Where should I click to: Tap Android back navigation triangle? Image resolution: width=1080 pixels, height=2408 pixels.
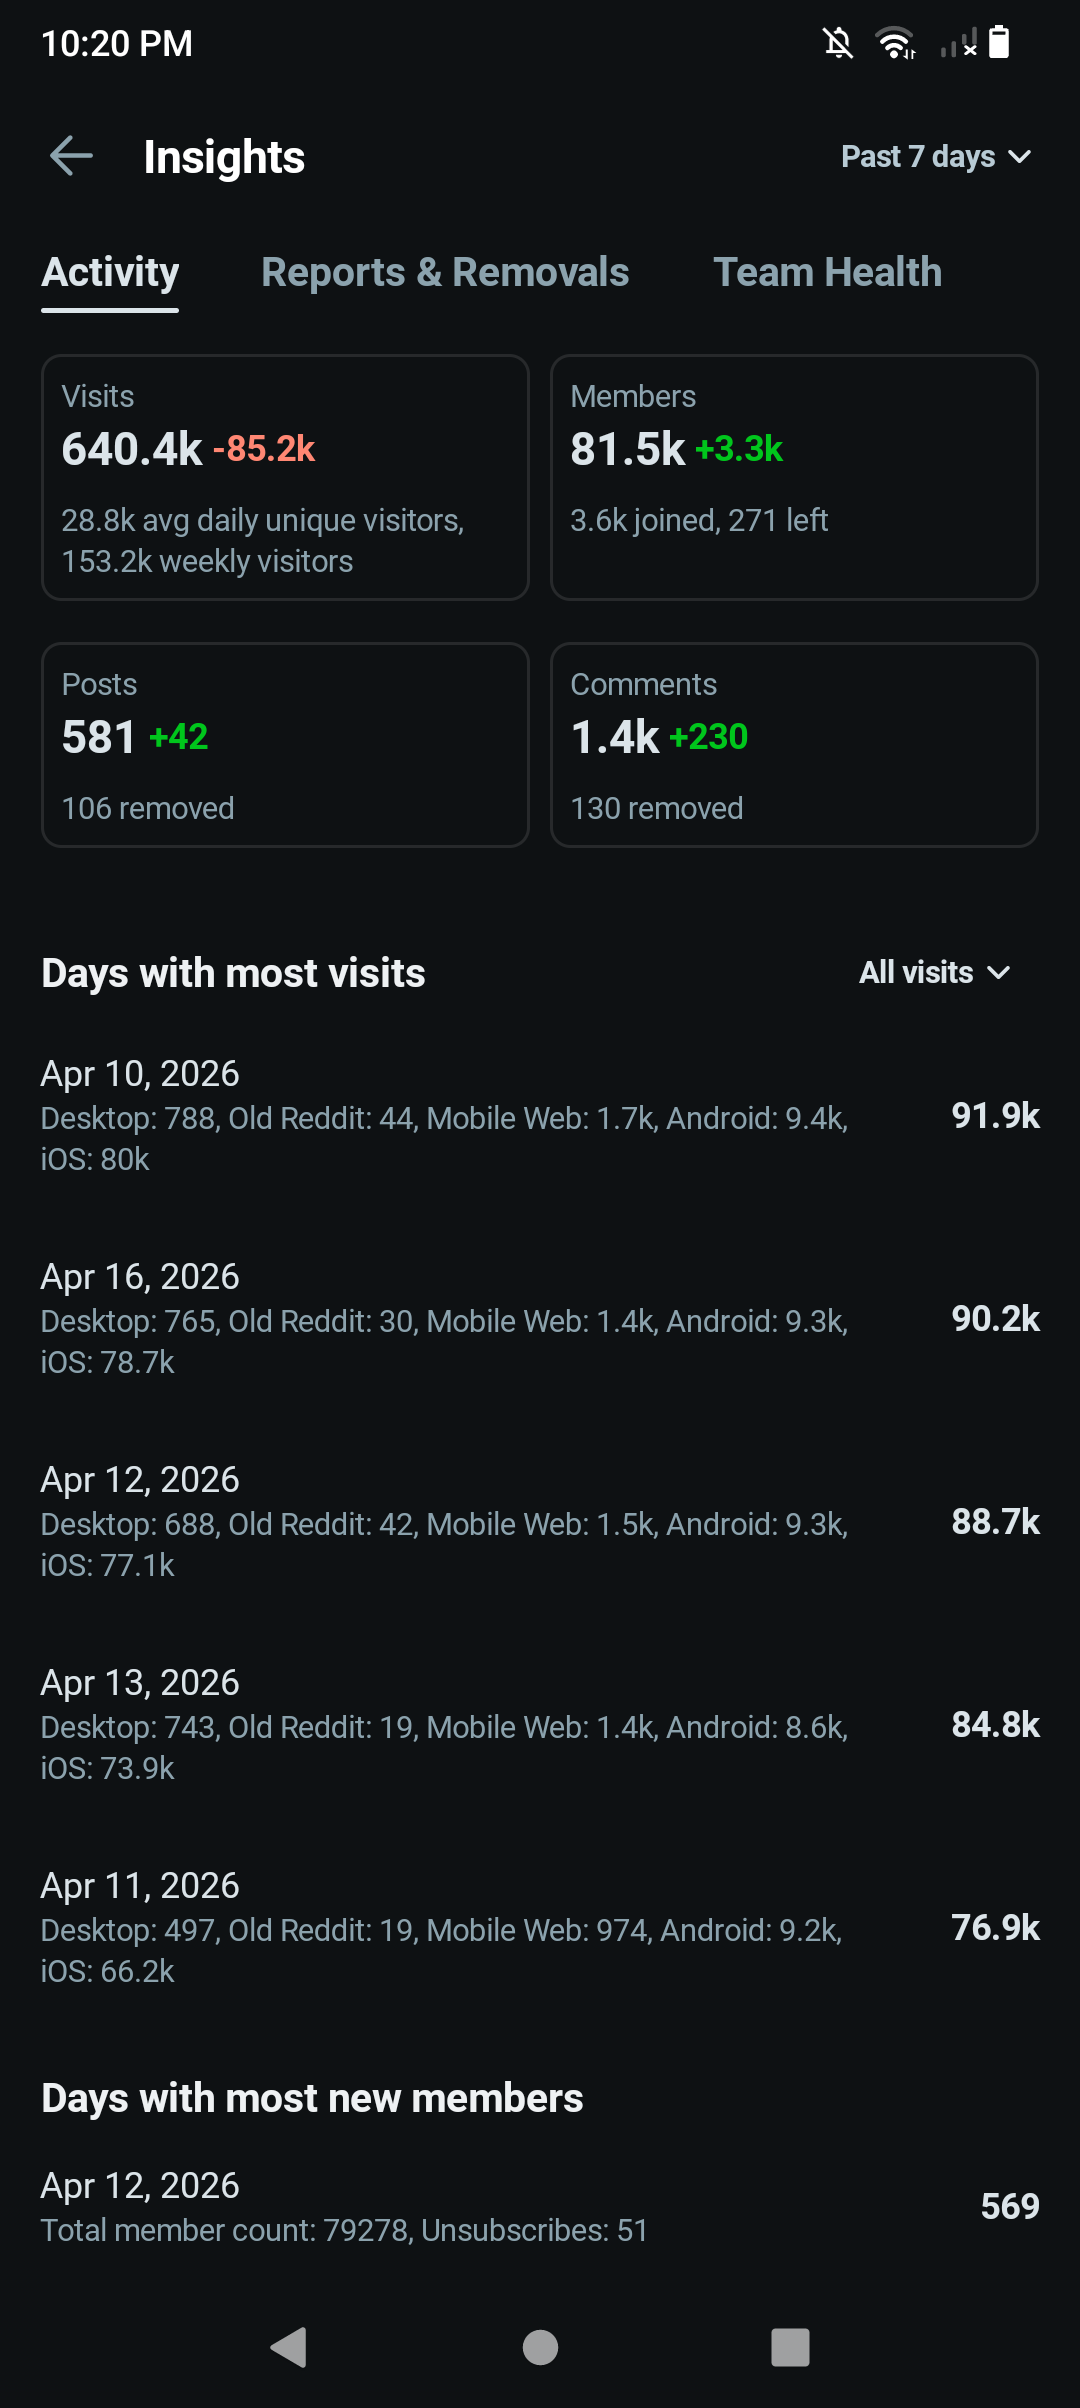pyautogui.click(x=289, y=2347)
